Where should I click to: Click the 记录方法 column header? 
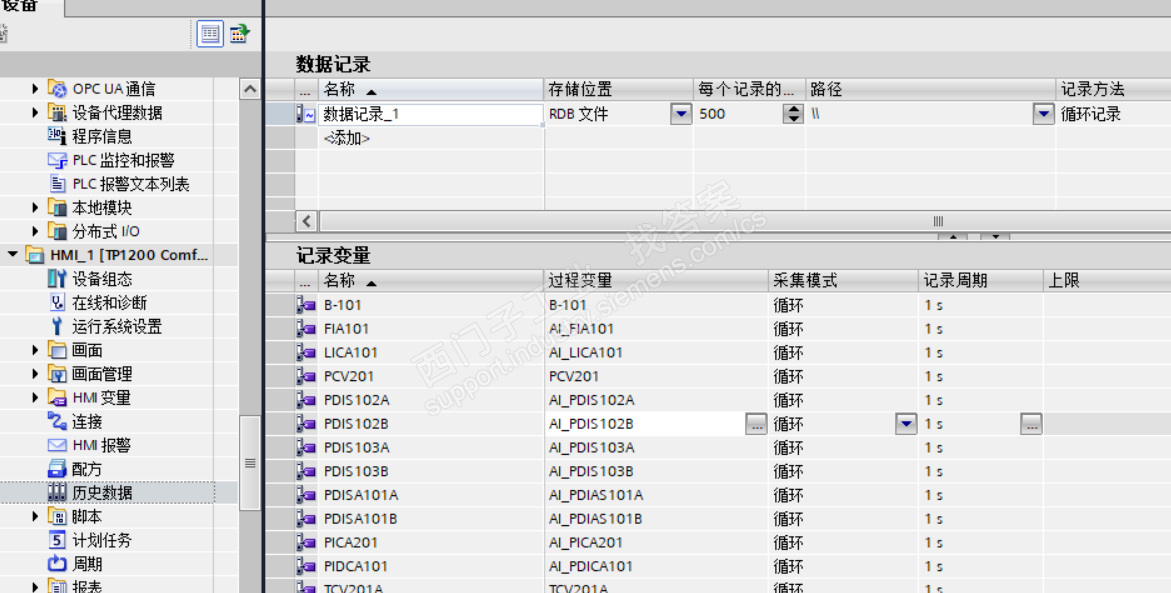[x=1113, y=90]
